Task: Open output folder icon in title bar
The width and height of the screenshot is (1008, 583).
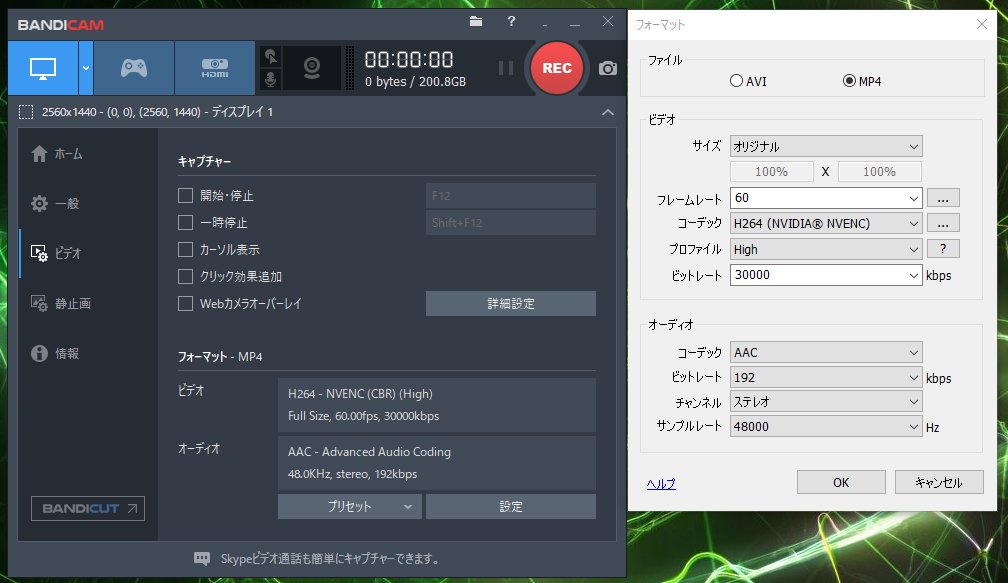Action: 476,21
